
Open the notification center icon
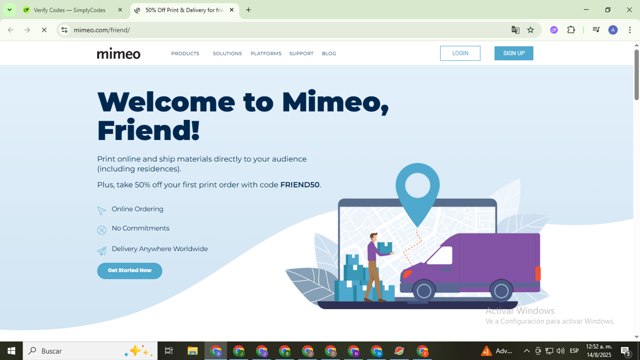click(x=626, y=351)
